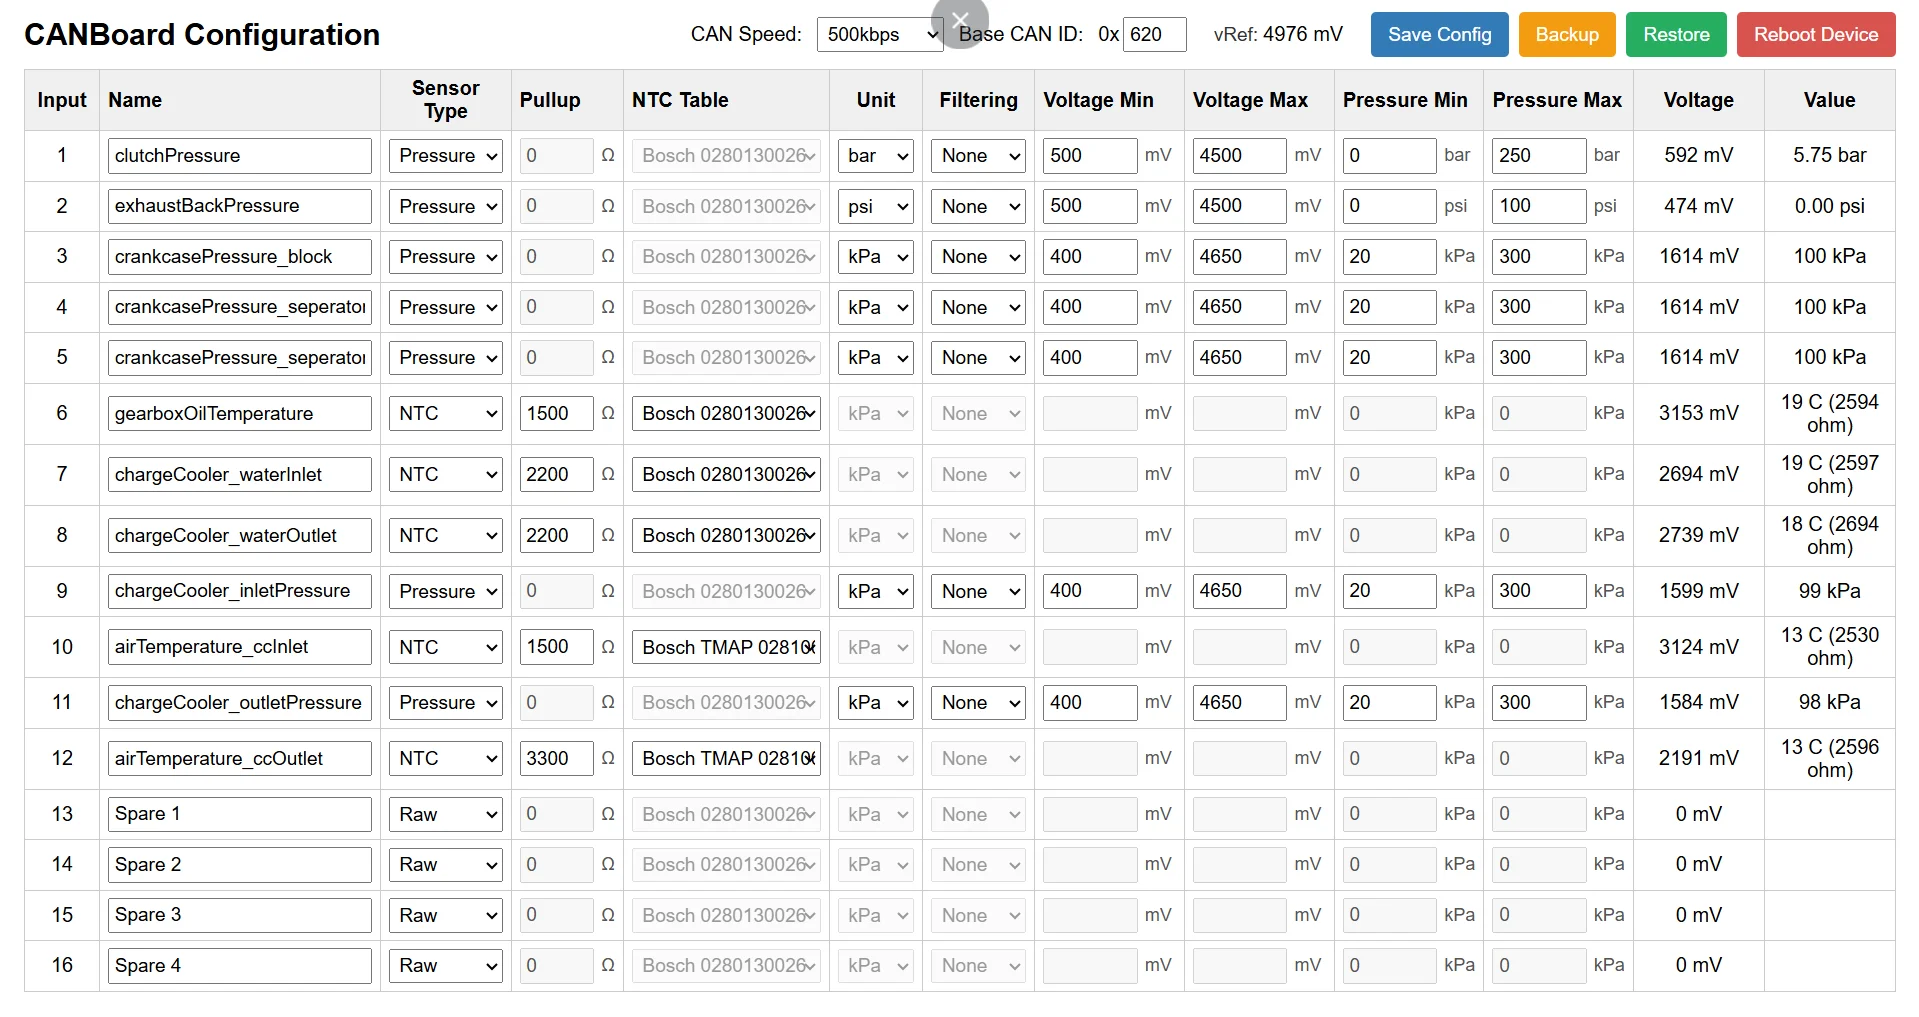Click the Spare 1 name field
Image resolution: width=1919 pixels, height=1017 pixels.
(x=240, y=814)
